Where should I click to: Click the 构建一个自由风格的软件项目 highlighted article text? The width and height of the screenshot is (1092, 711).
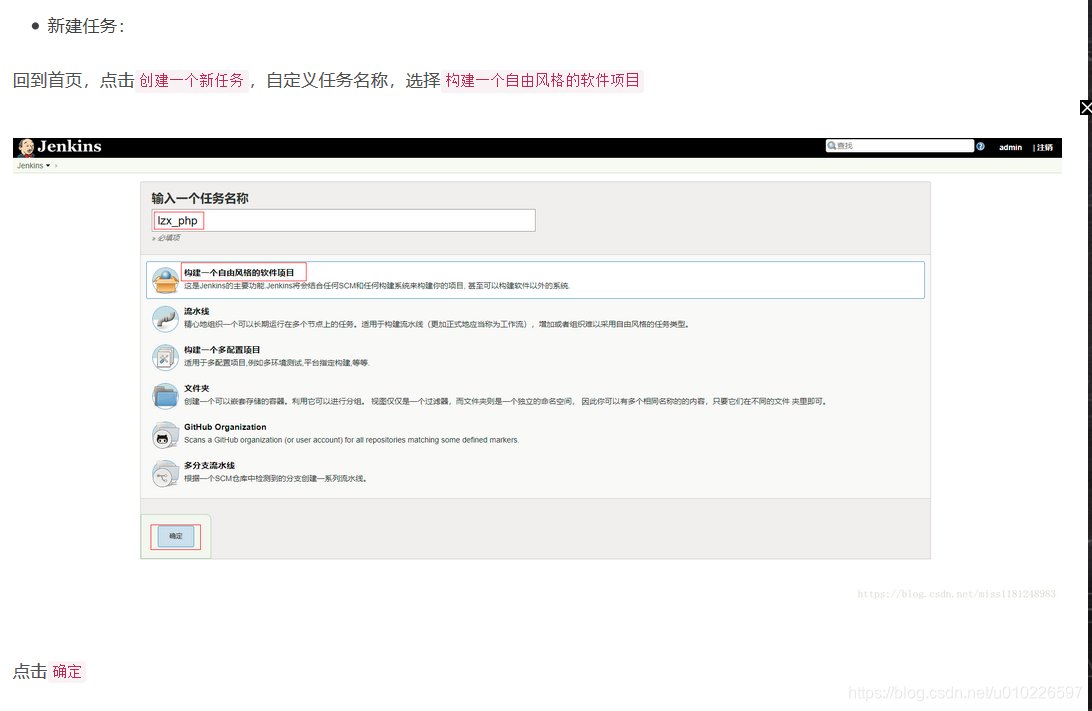543,81
